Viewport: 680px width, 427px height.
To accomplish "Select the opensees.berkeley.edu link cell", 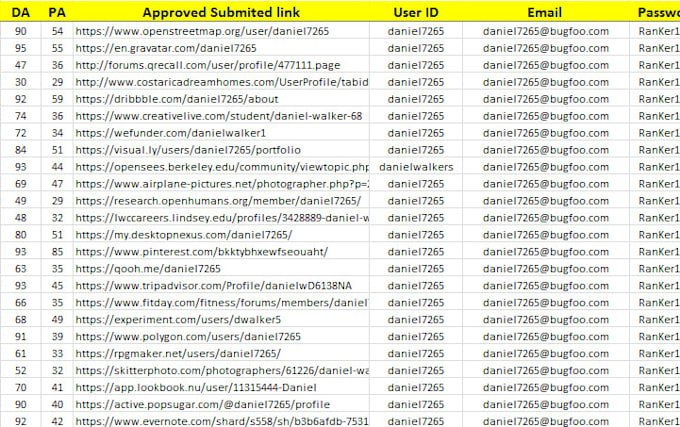I will (x=221, y=167).
